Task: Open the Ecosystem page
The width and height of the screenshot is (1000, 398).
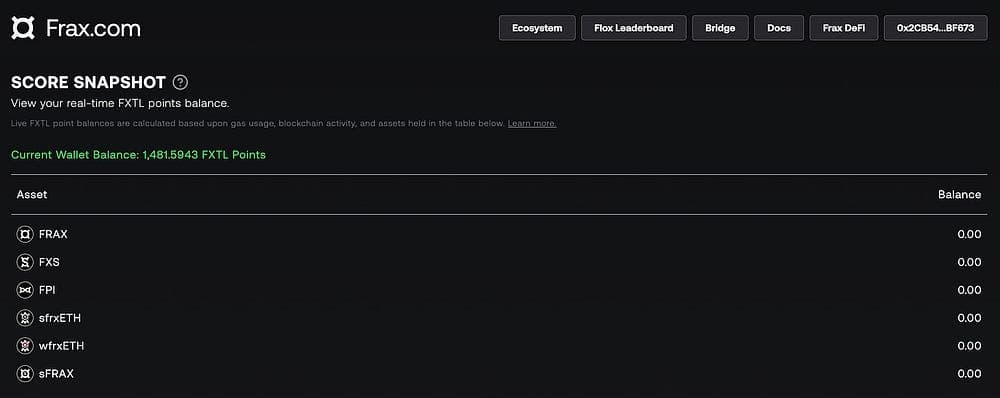Action: tap(537, 28)
